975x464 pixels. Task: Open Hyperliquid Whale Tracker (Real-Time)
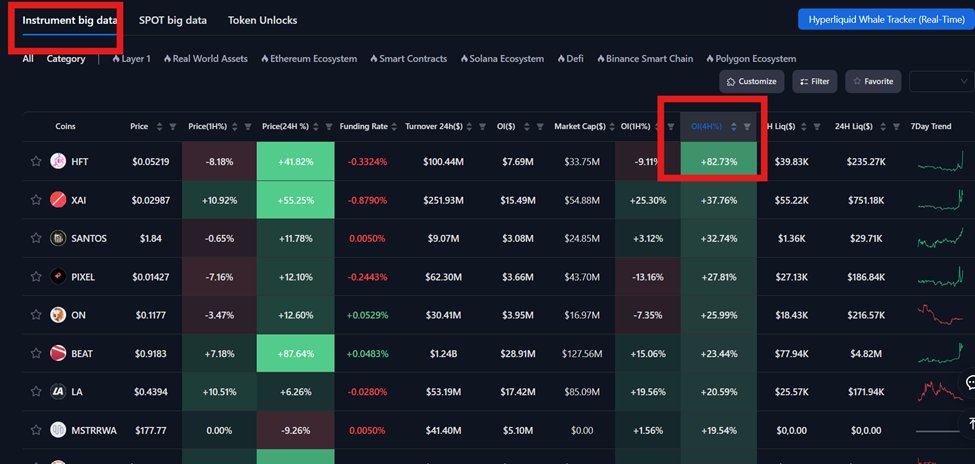coord(886,20)
